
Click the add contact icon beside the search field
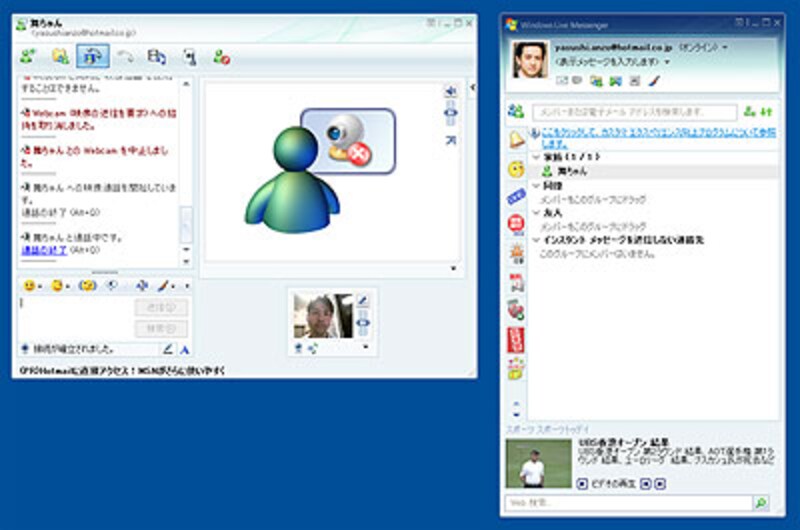(749, 111)
